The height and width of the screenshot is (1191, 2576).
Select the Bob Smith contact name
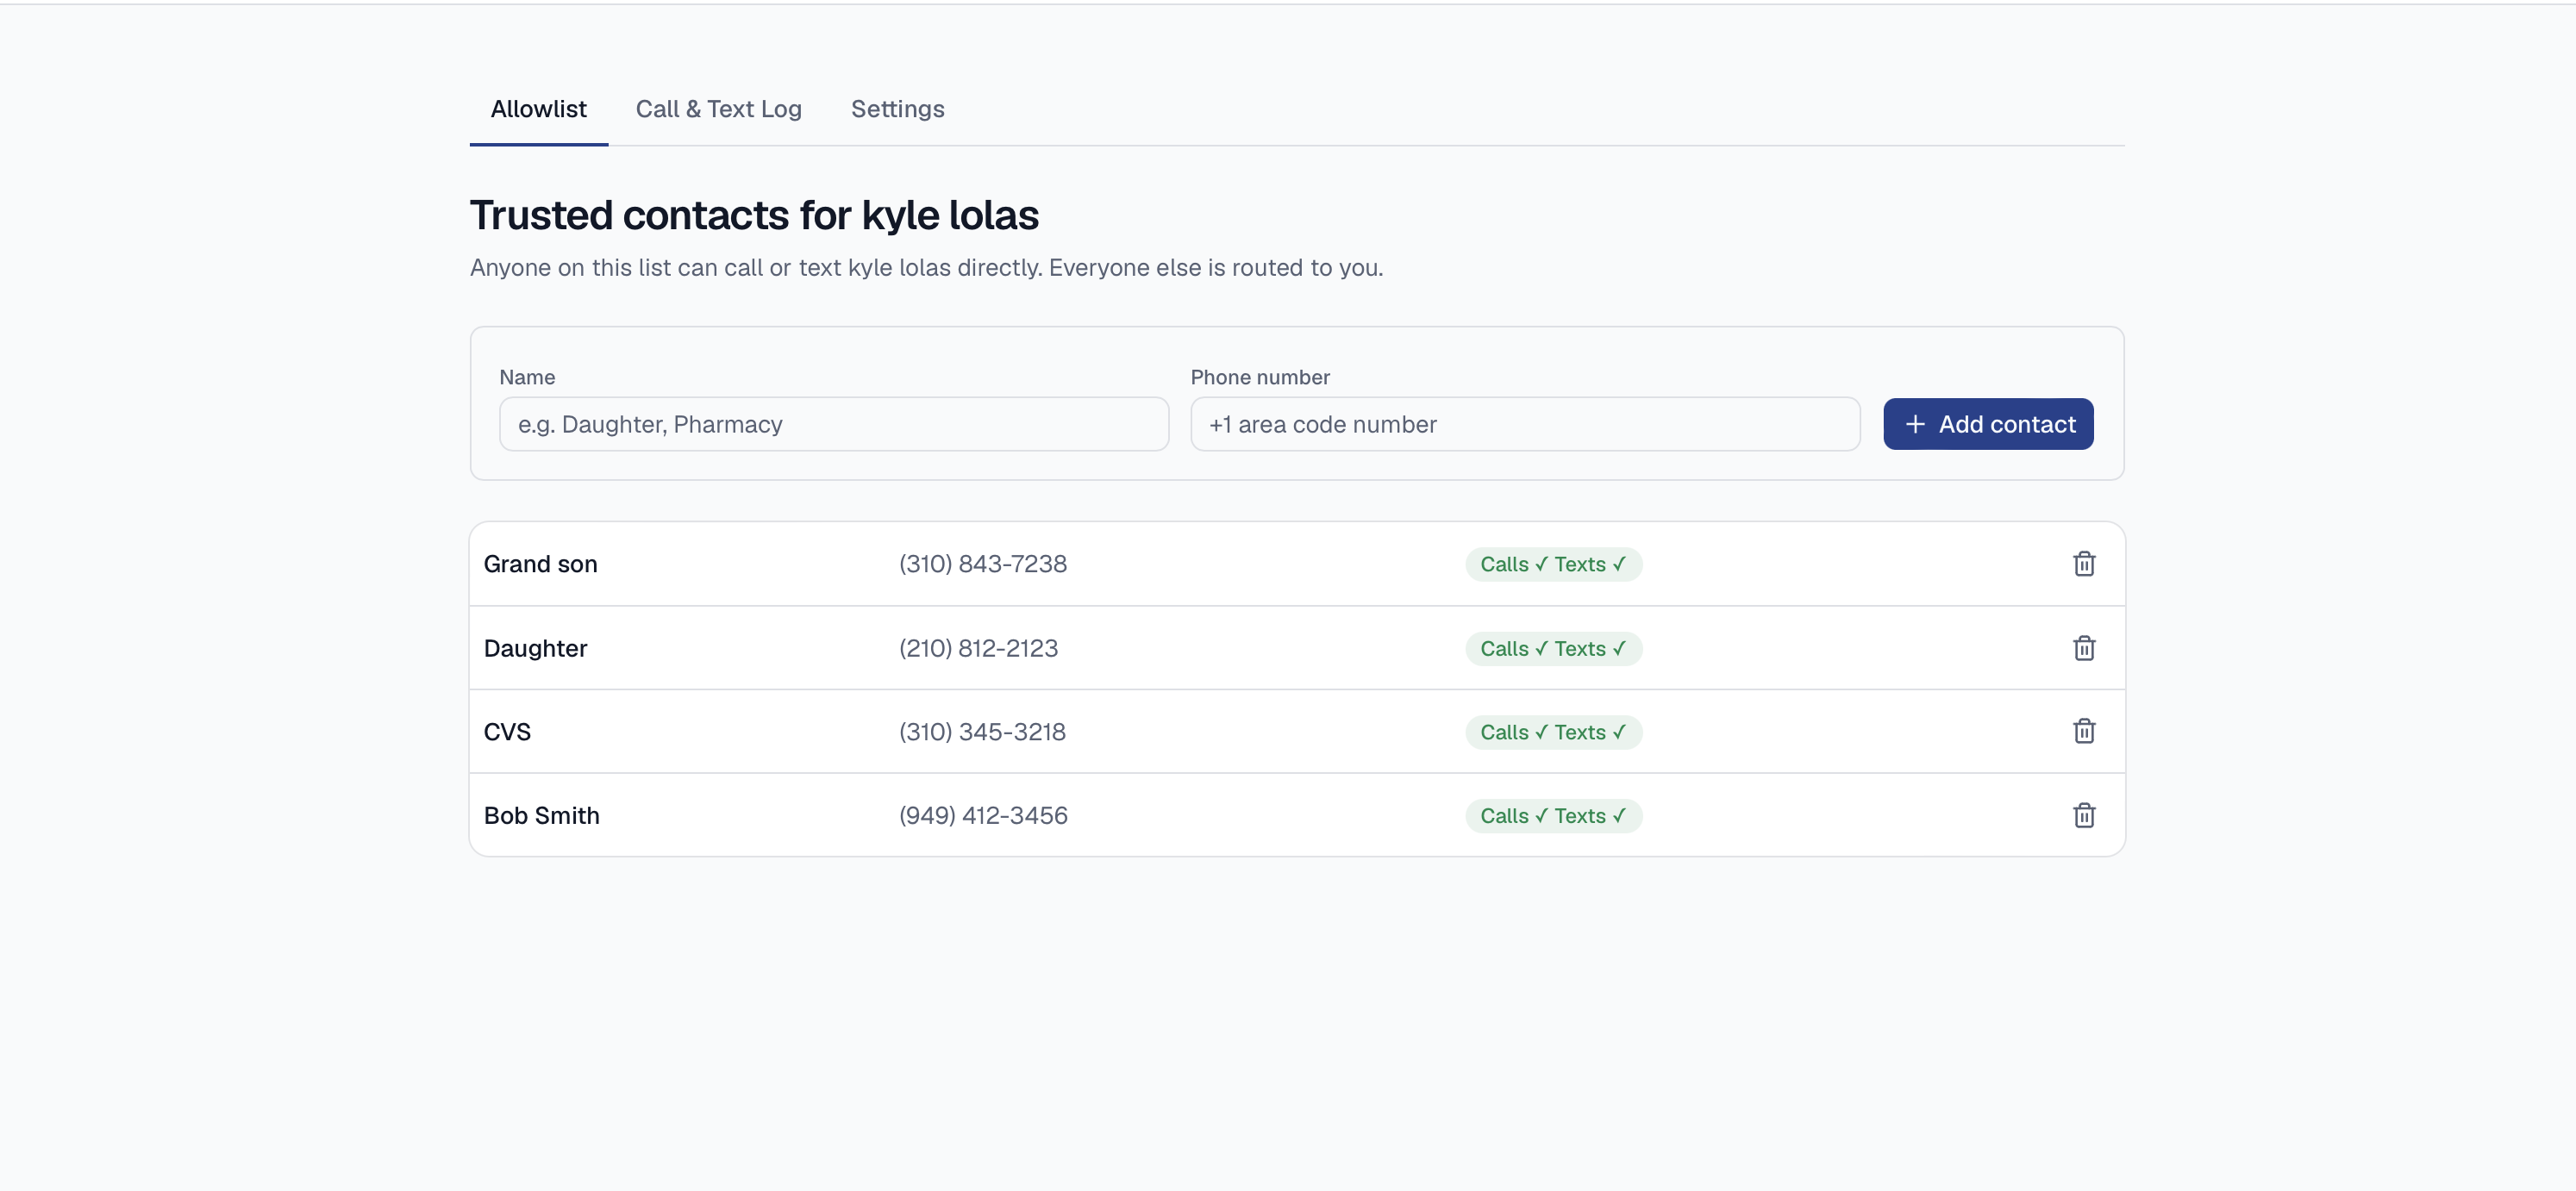click(x=541, y=816)
